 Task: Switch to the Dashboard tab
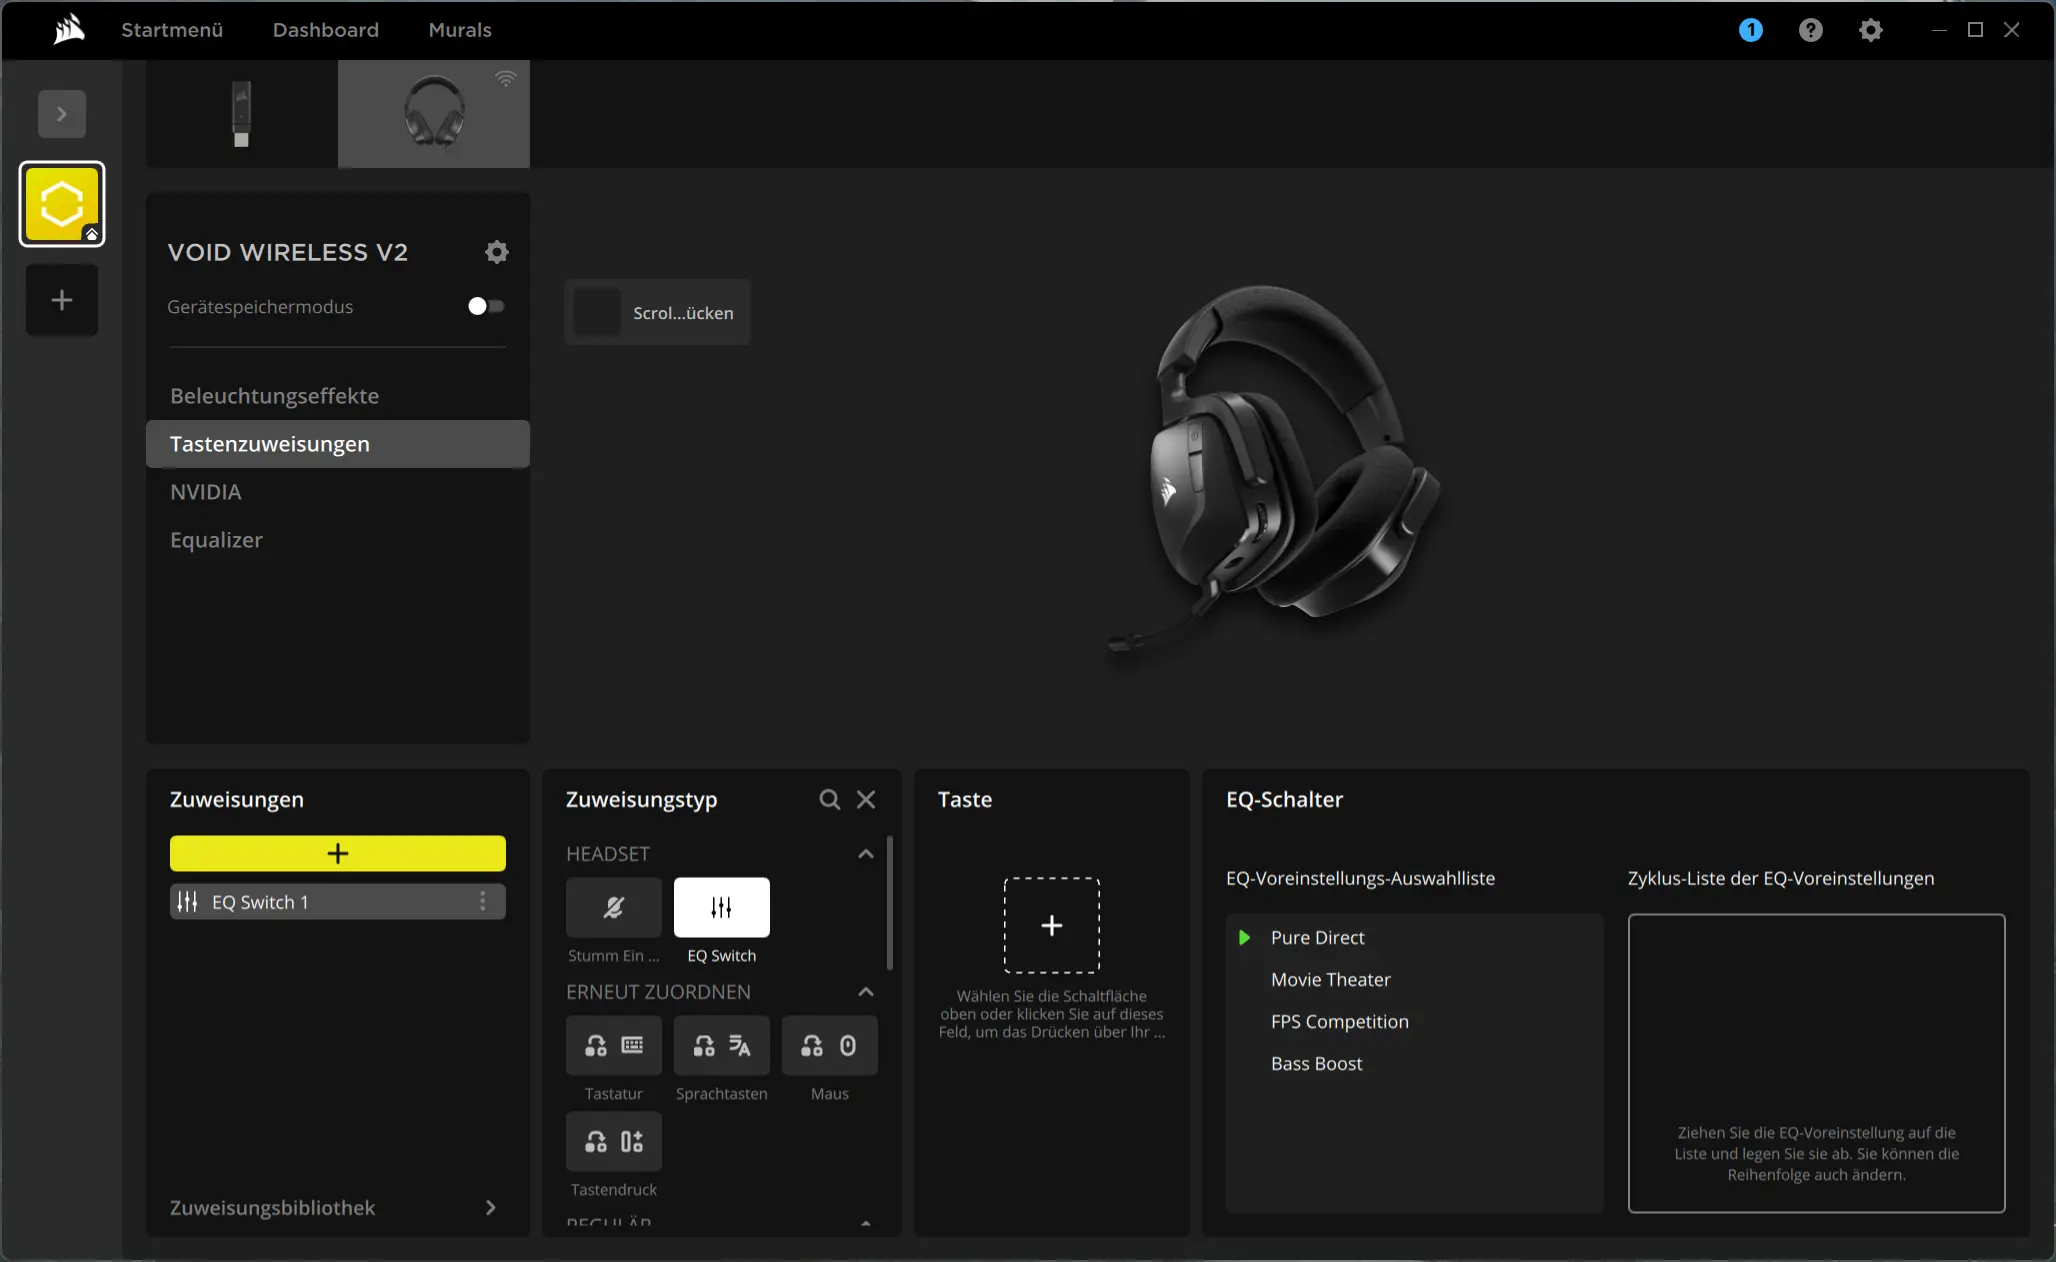click(x=325, y=30)
